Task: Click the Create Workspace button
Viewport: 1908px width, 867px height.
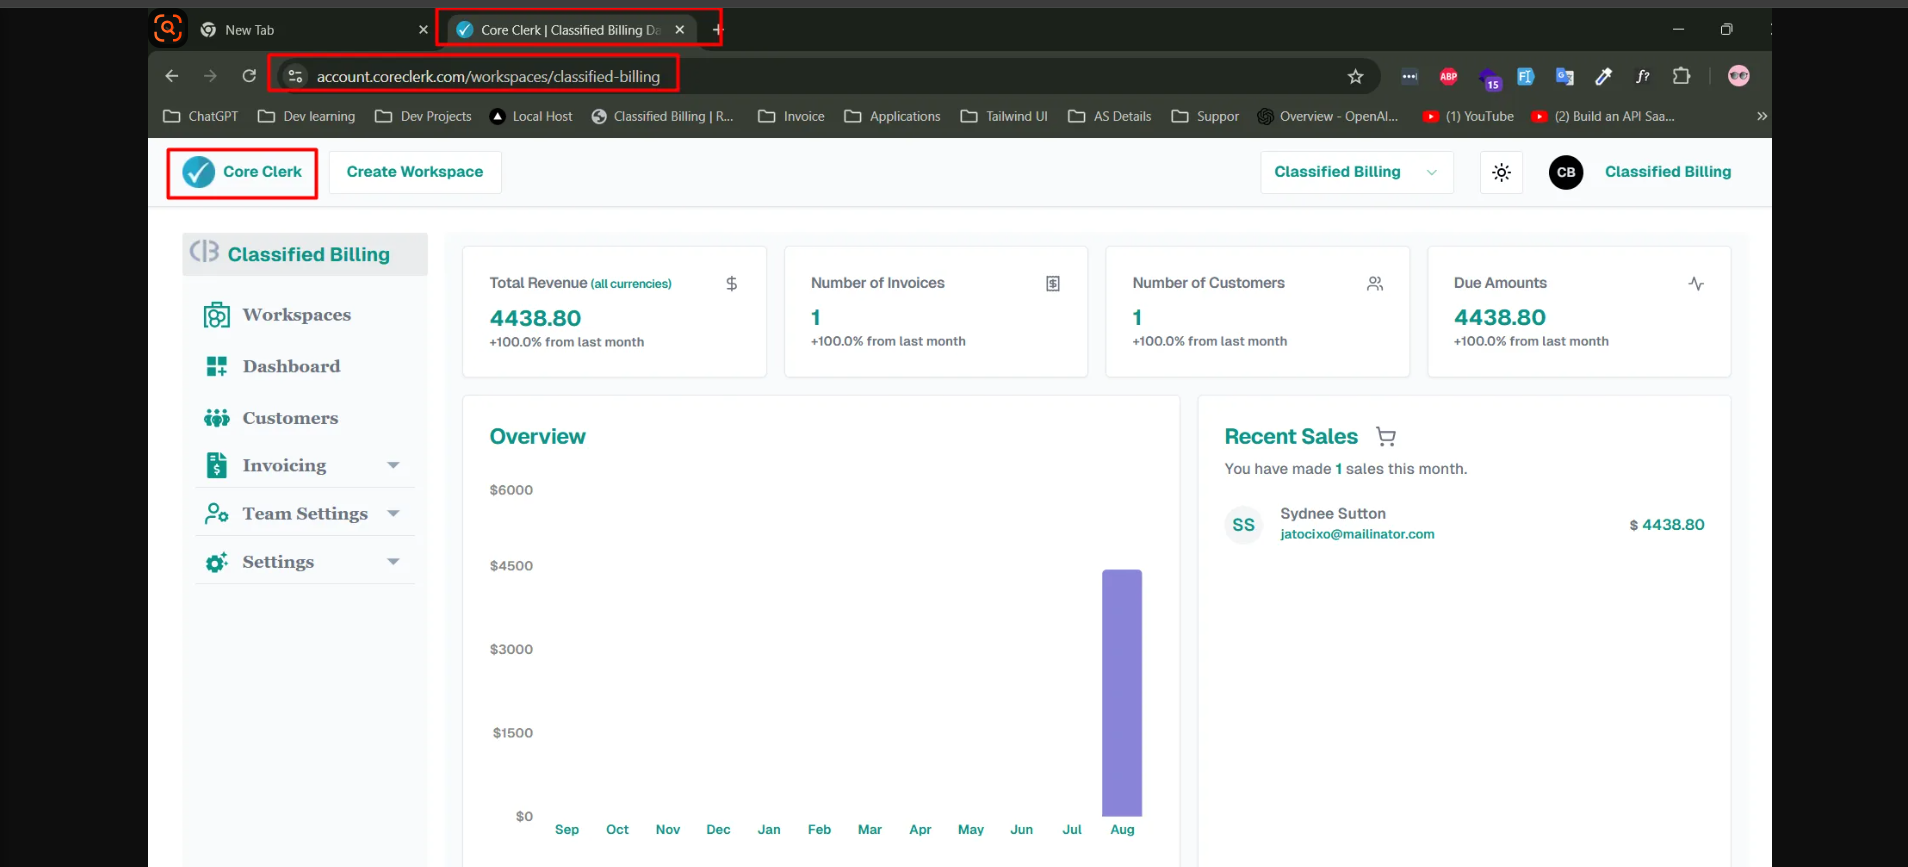Action: pos(415,172)
